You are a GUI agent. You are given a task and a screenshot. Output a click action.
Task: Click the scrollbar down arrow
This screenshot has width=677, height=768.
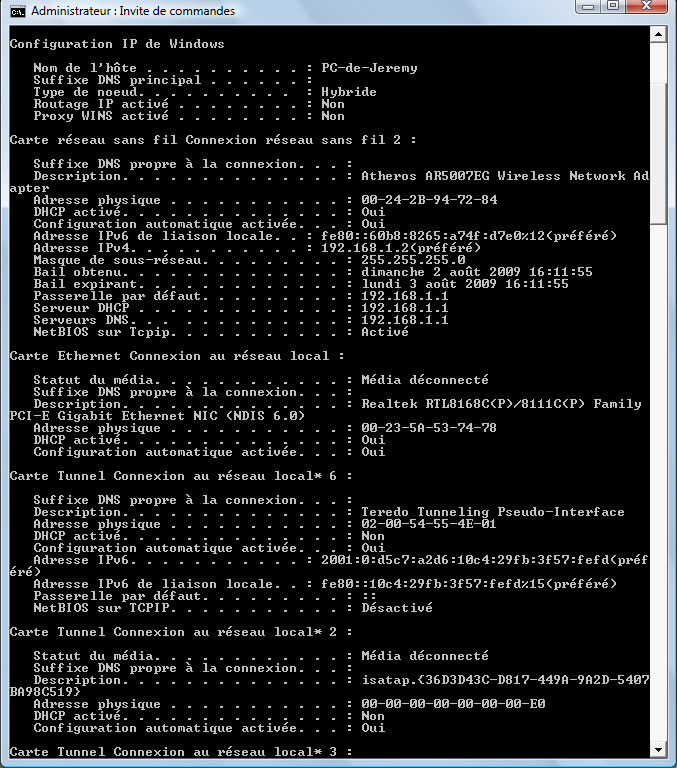658,749
